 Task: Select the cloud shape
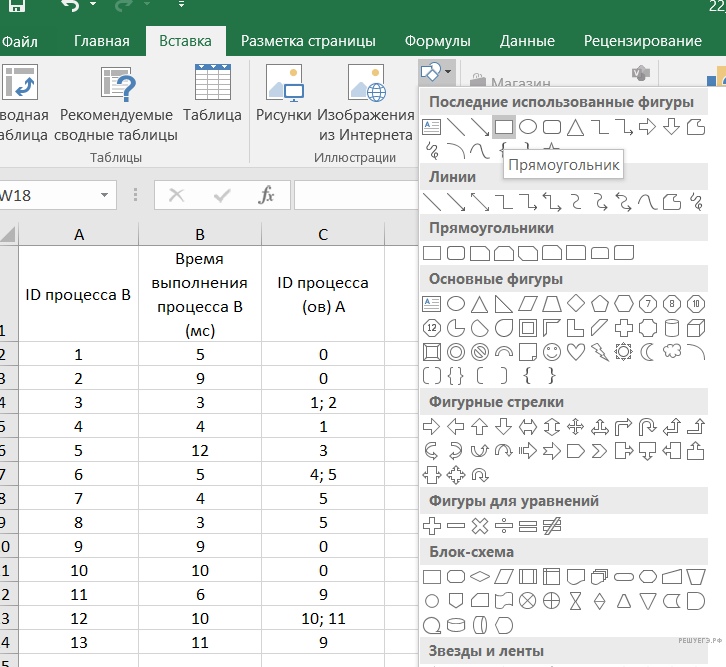click(x=672, y=351)
